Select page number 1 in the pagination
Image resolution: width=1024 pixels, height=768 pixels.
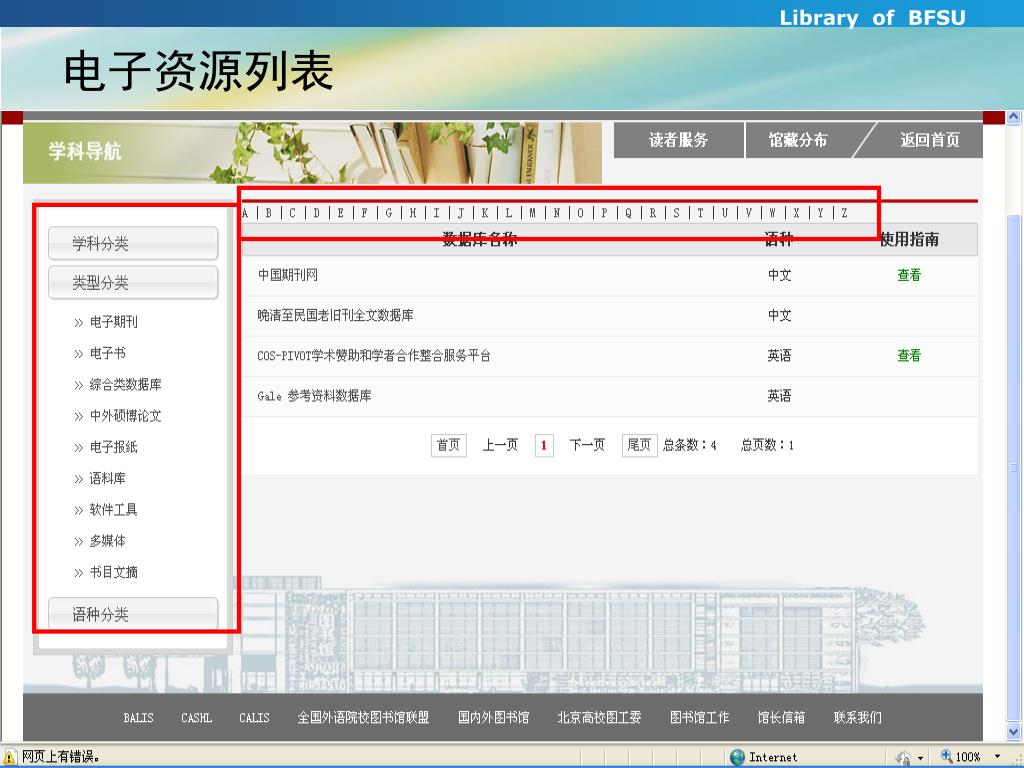[x=544, y=445]
